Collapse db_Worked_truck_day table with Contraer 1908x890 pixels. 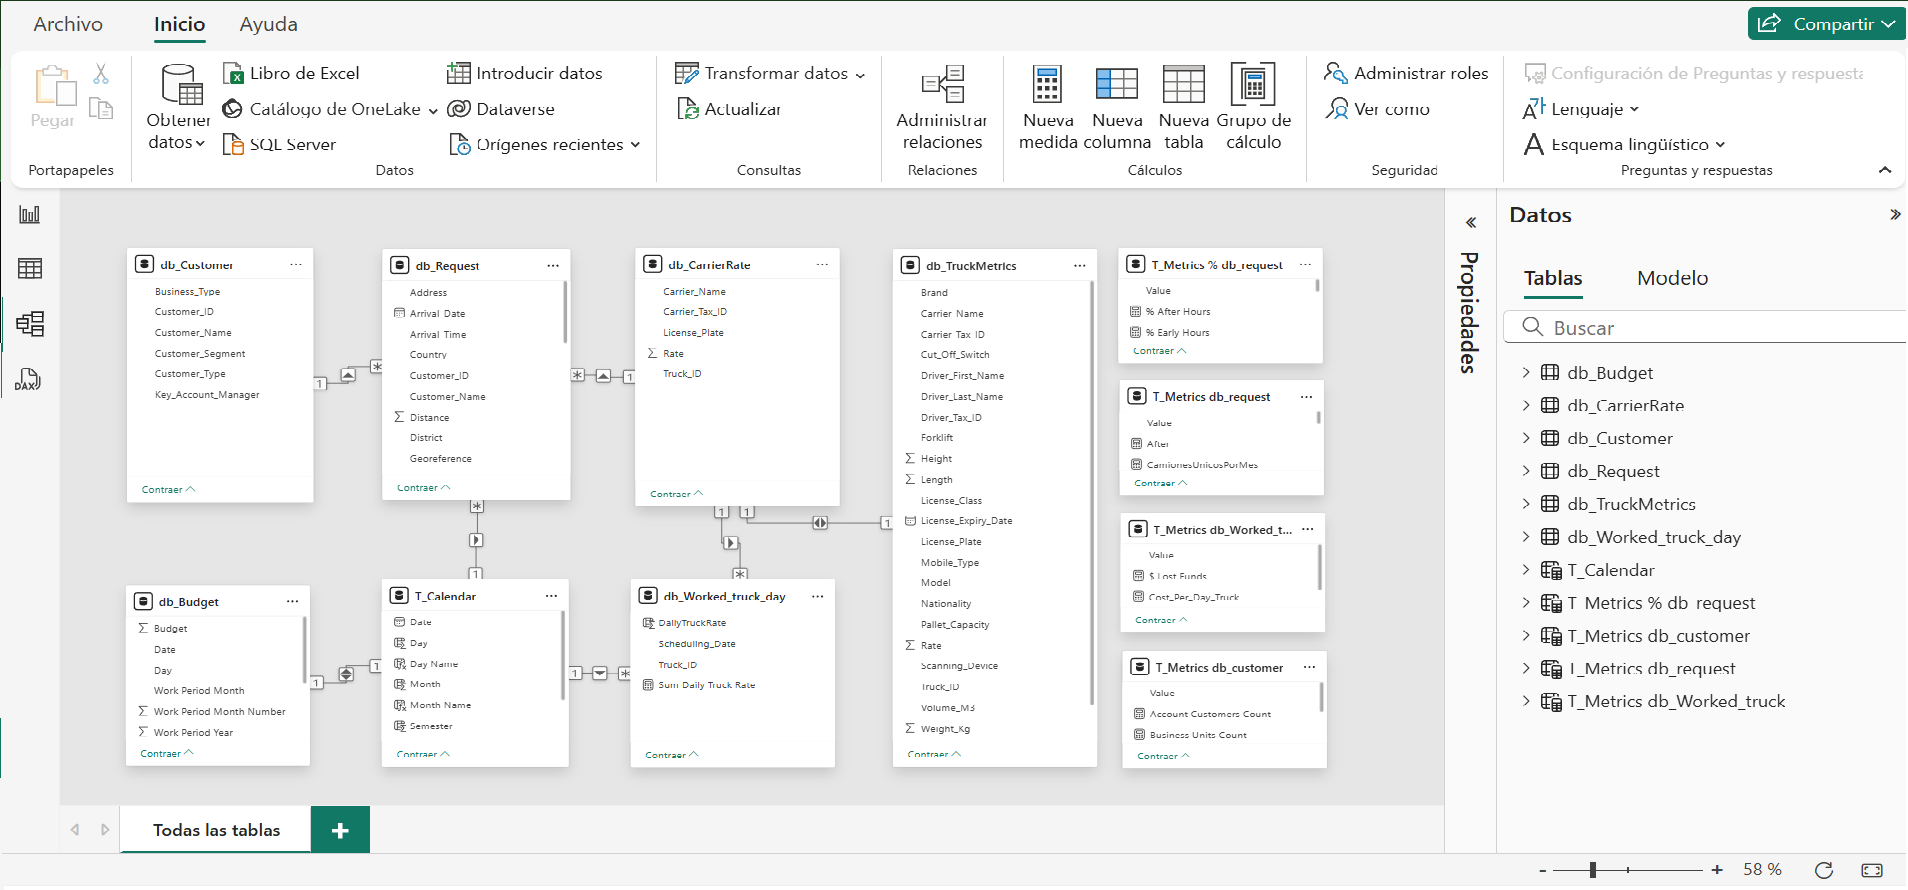pos(672,755)
